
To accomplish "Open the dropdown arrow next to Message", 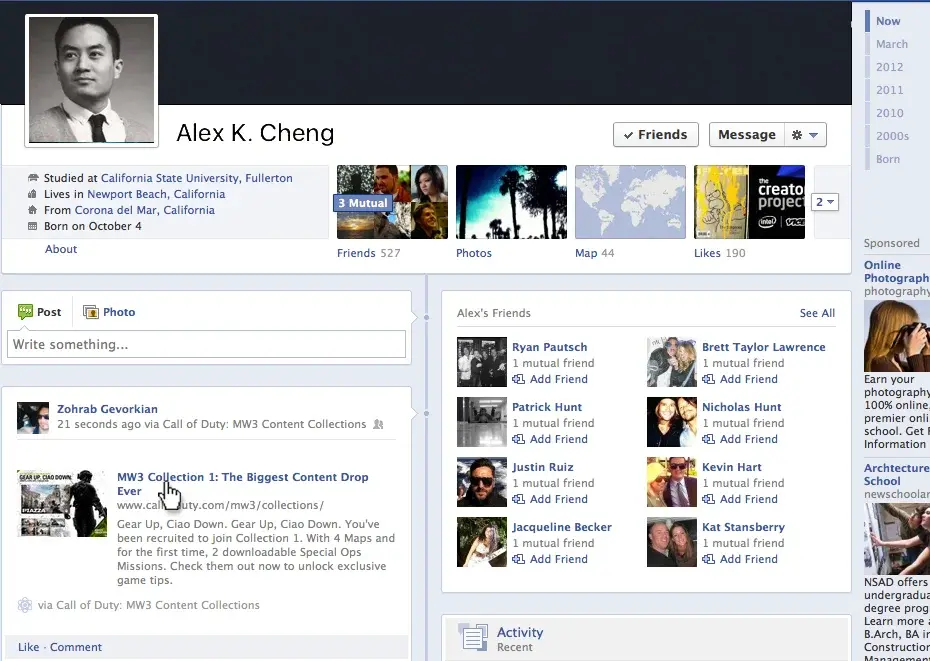I will [814, 135].
